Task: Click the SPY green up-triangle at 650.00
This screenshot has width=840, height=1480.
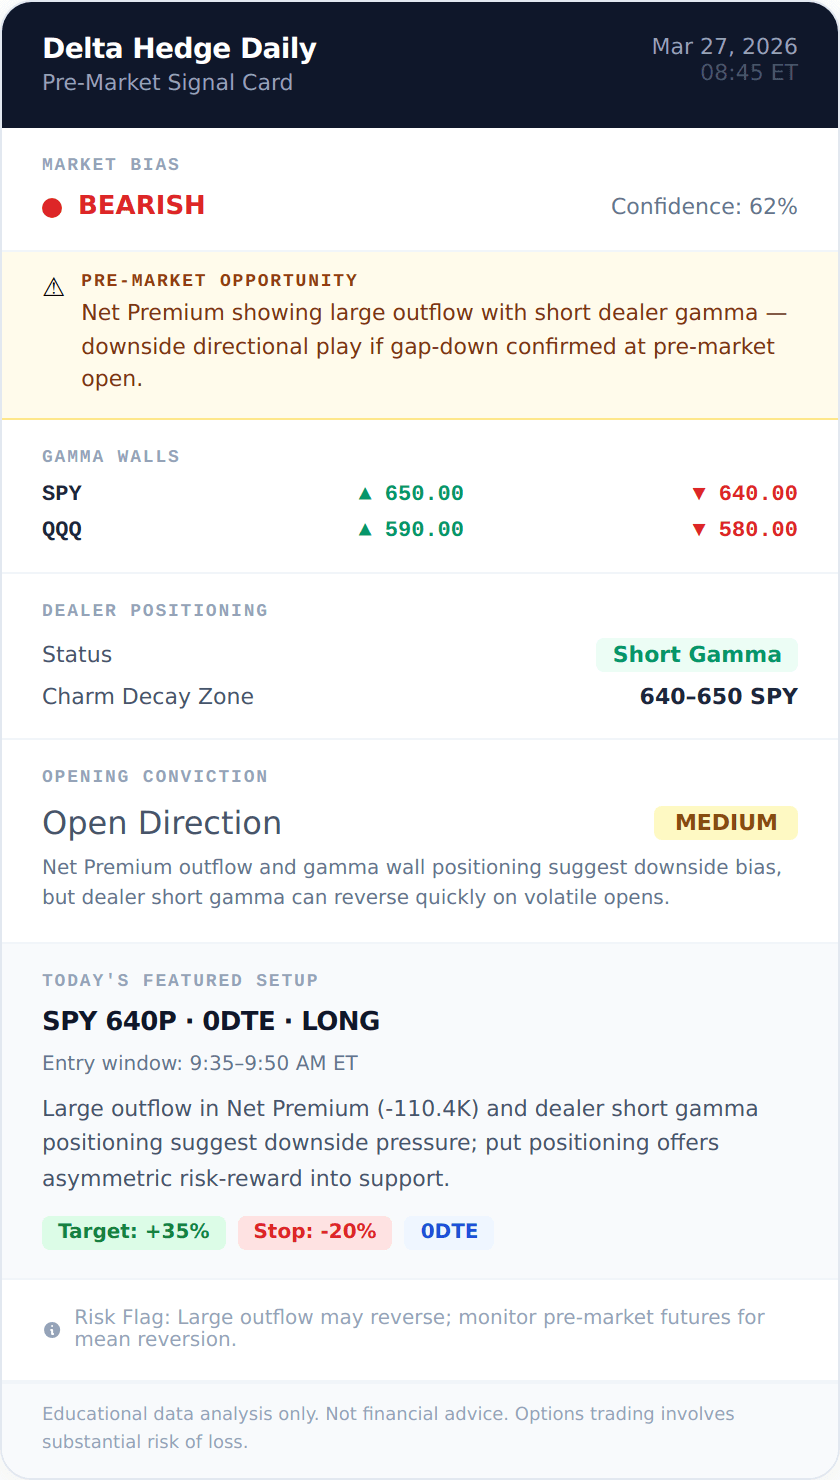Action: 365,493
